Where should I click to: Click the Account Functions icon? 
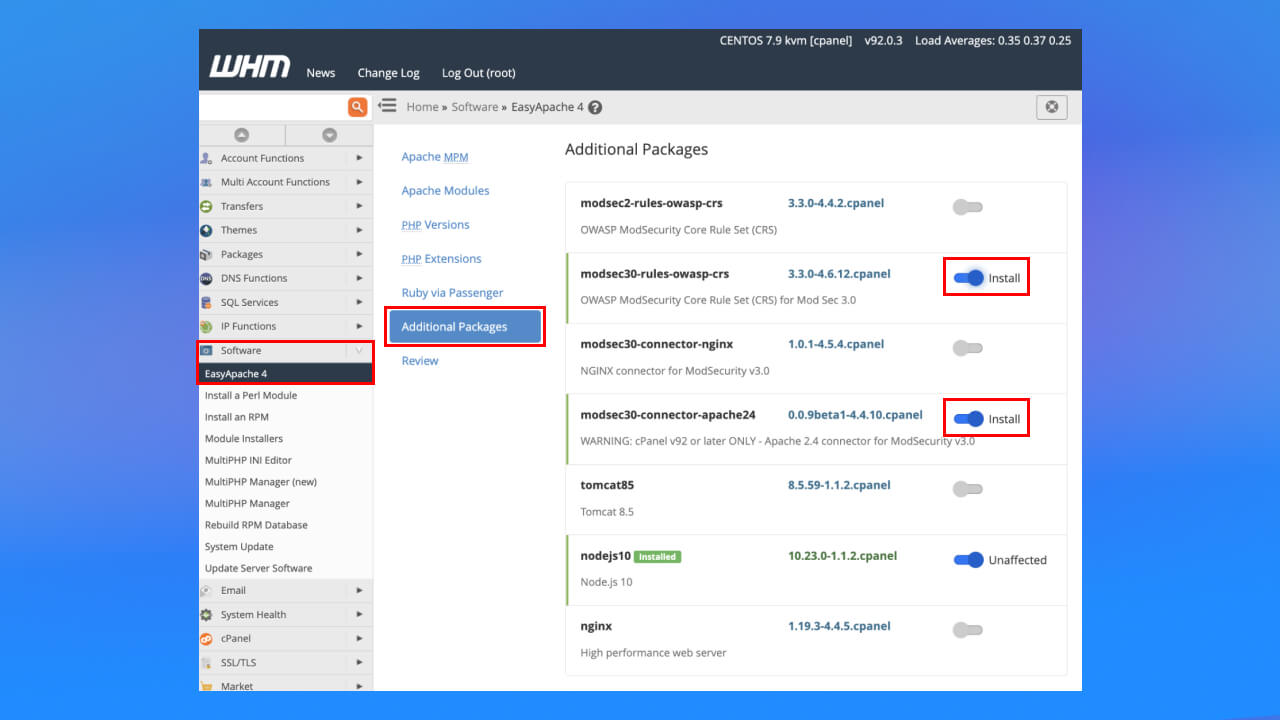[206, 158]
